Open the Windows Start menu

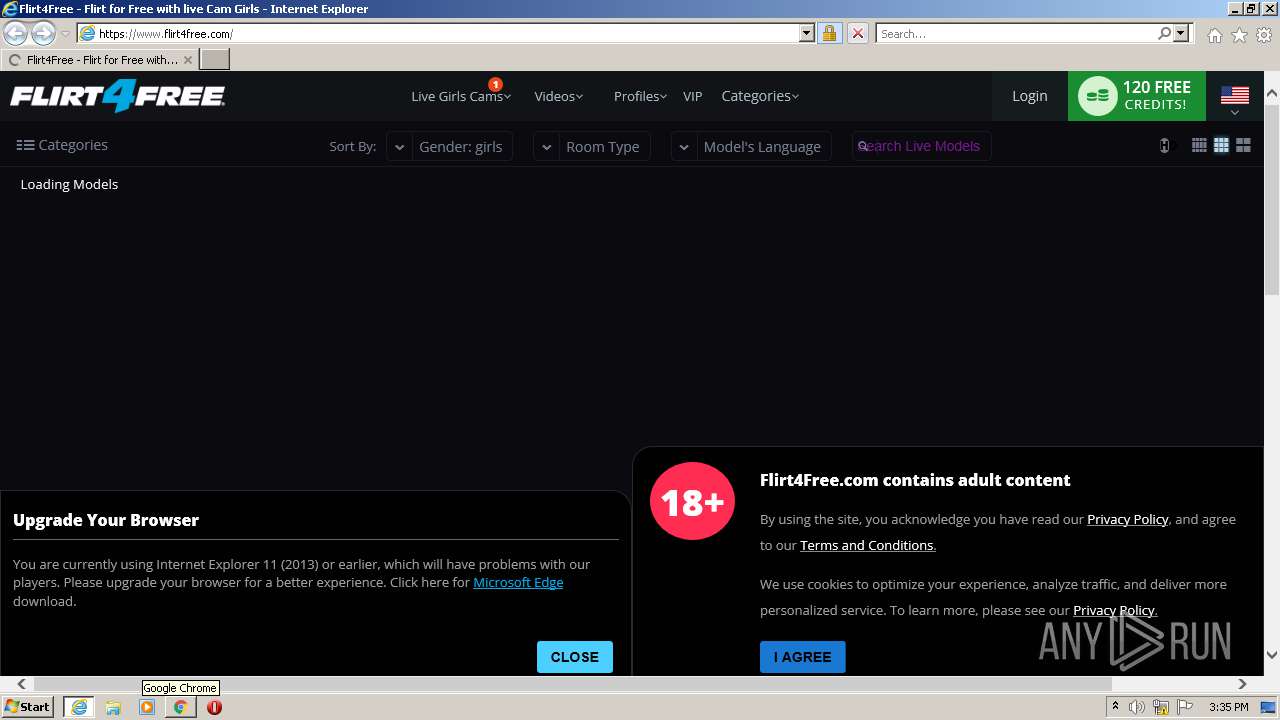[x=28, y=707]
